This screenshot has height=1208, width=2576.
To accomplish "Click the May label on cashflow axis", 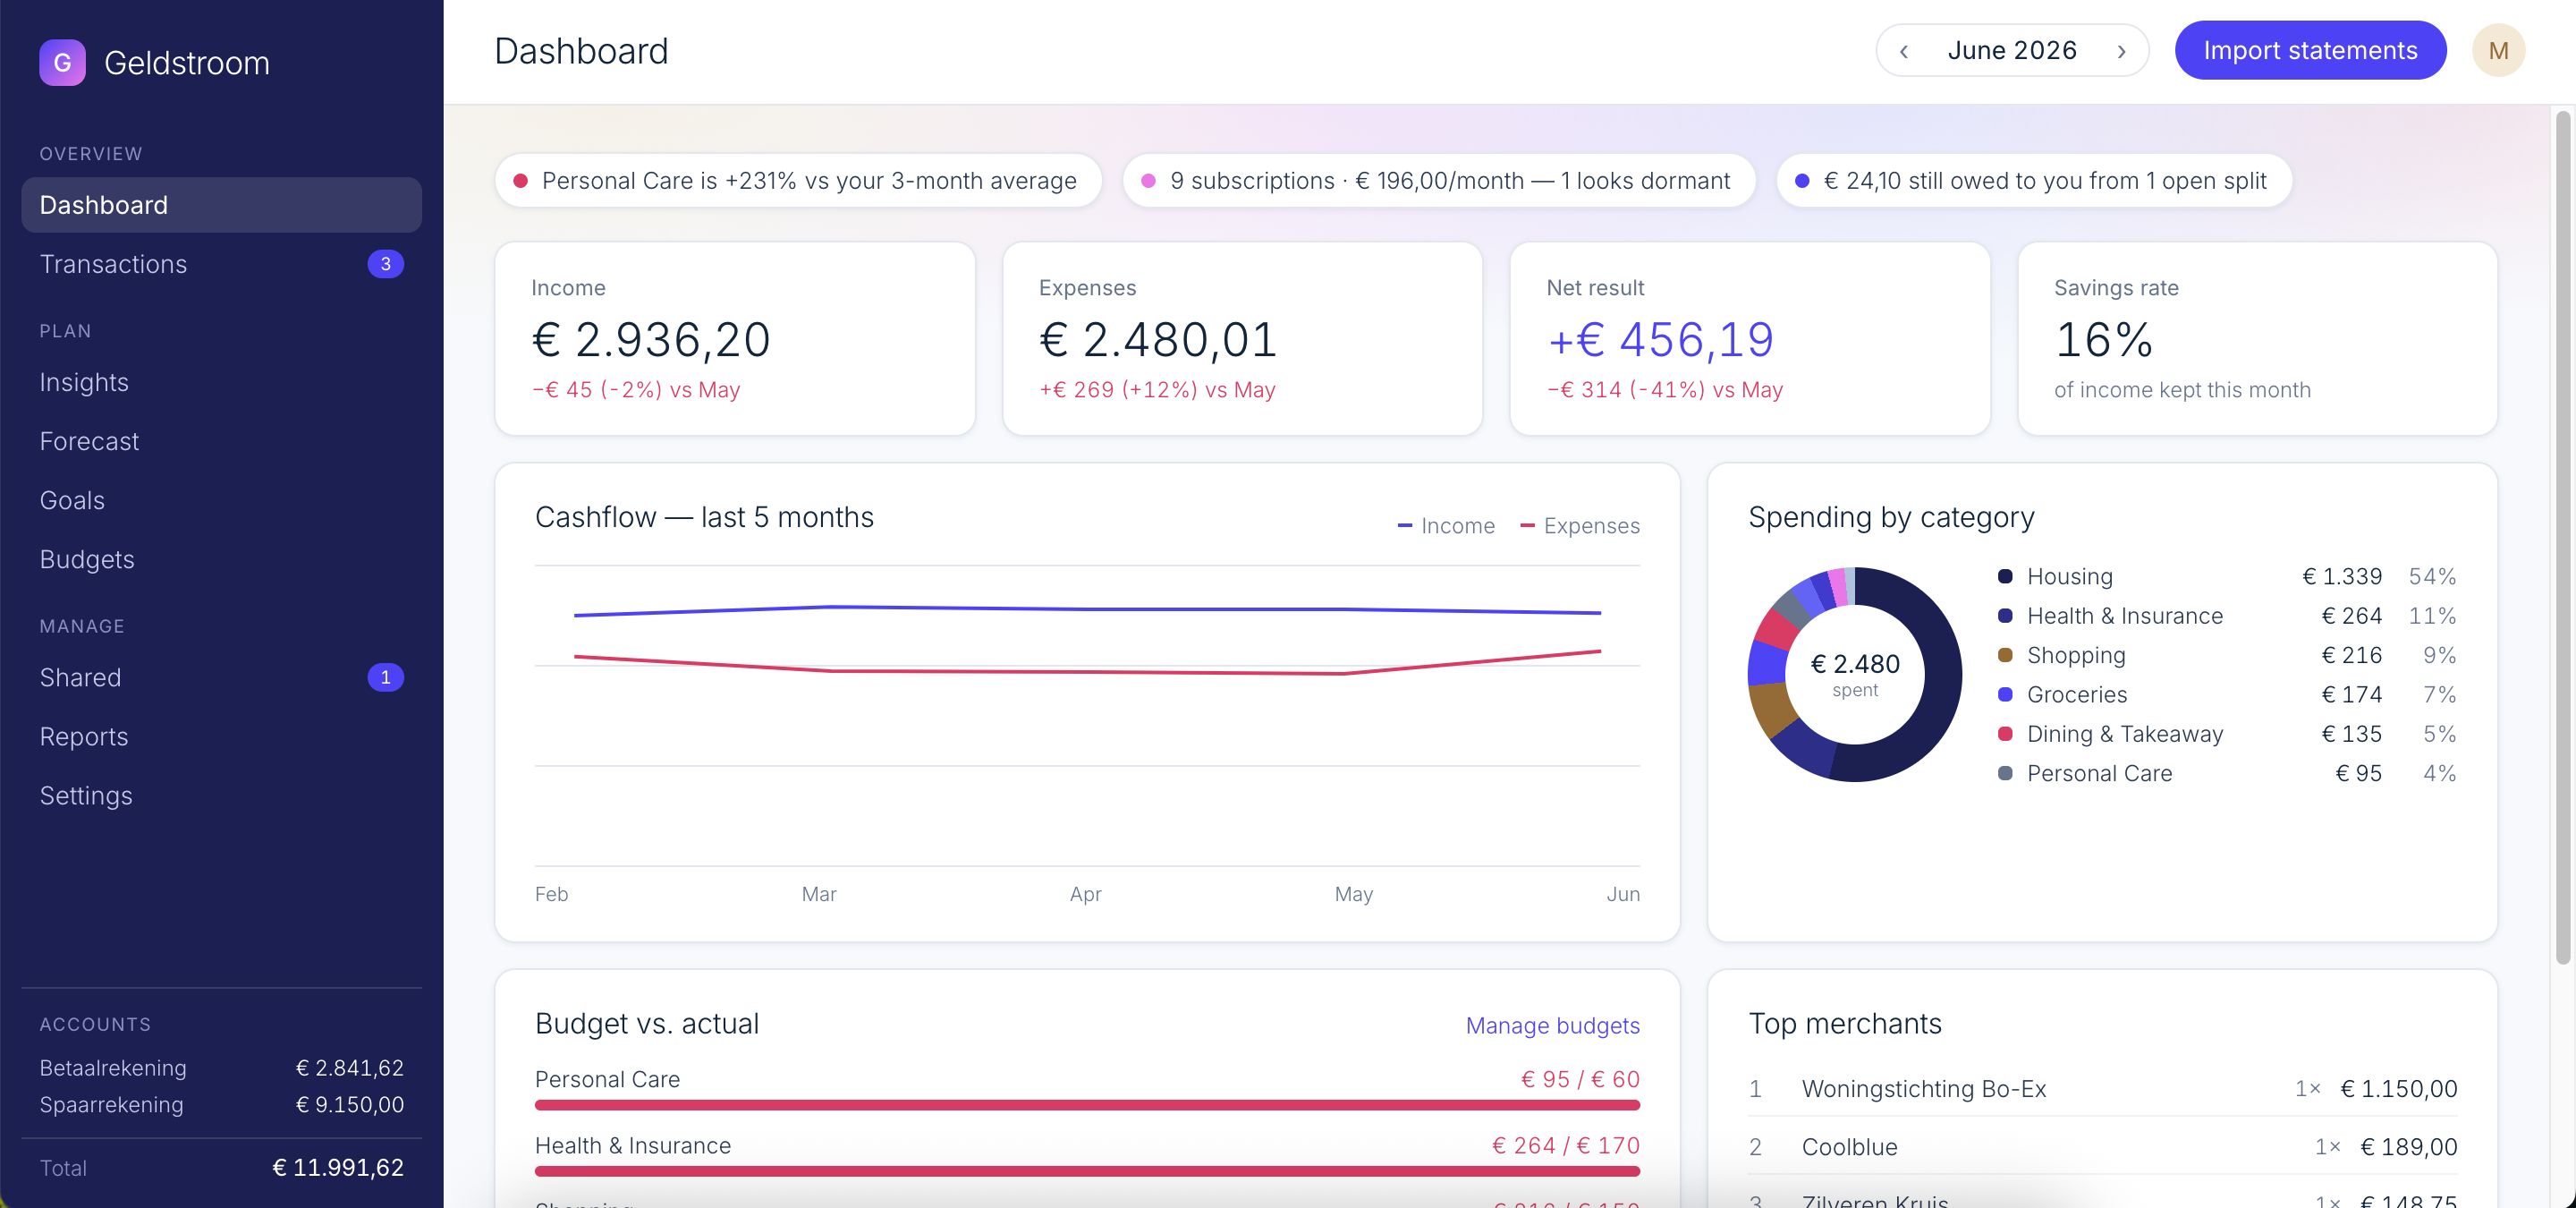I will coord(1353,894).
